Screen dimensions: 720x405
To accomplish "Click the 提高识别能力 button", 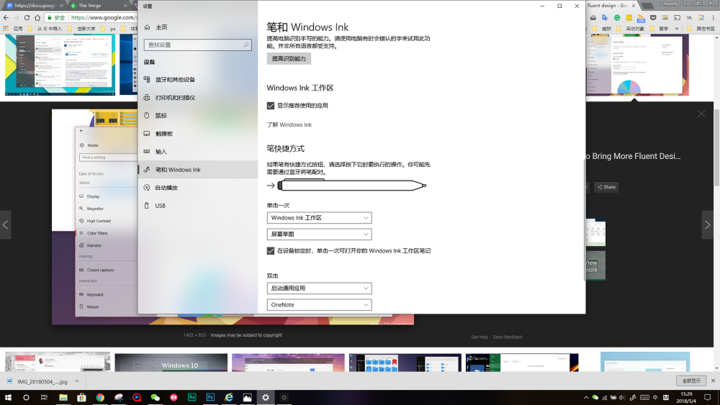I will pos(289,59).
